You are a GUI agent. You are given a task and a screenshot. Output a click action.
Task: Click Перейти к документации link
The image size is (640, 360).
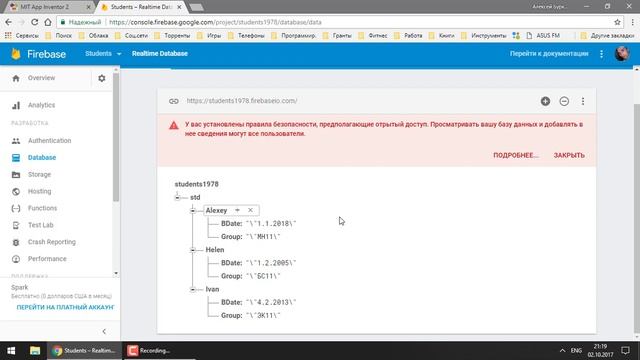pos(549,53)
